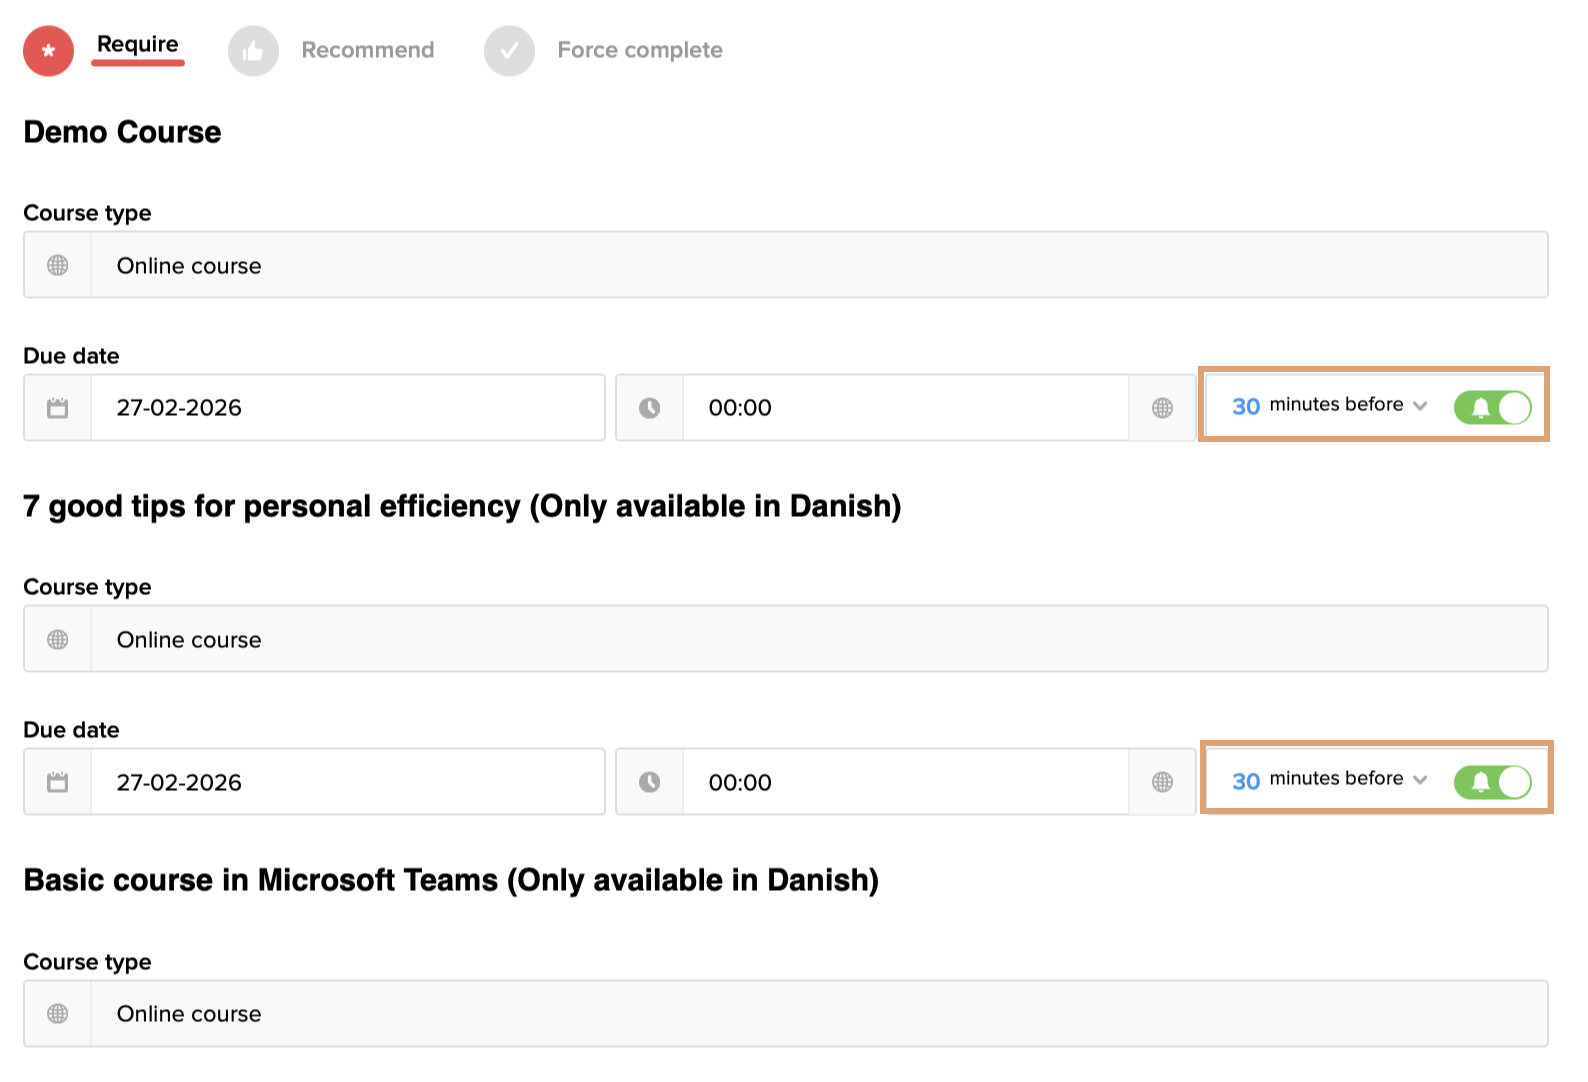Disable reminder switch for 7 good tips course
1588x1082 pixels.
click(1492, 781)
